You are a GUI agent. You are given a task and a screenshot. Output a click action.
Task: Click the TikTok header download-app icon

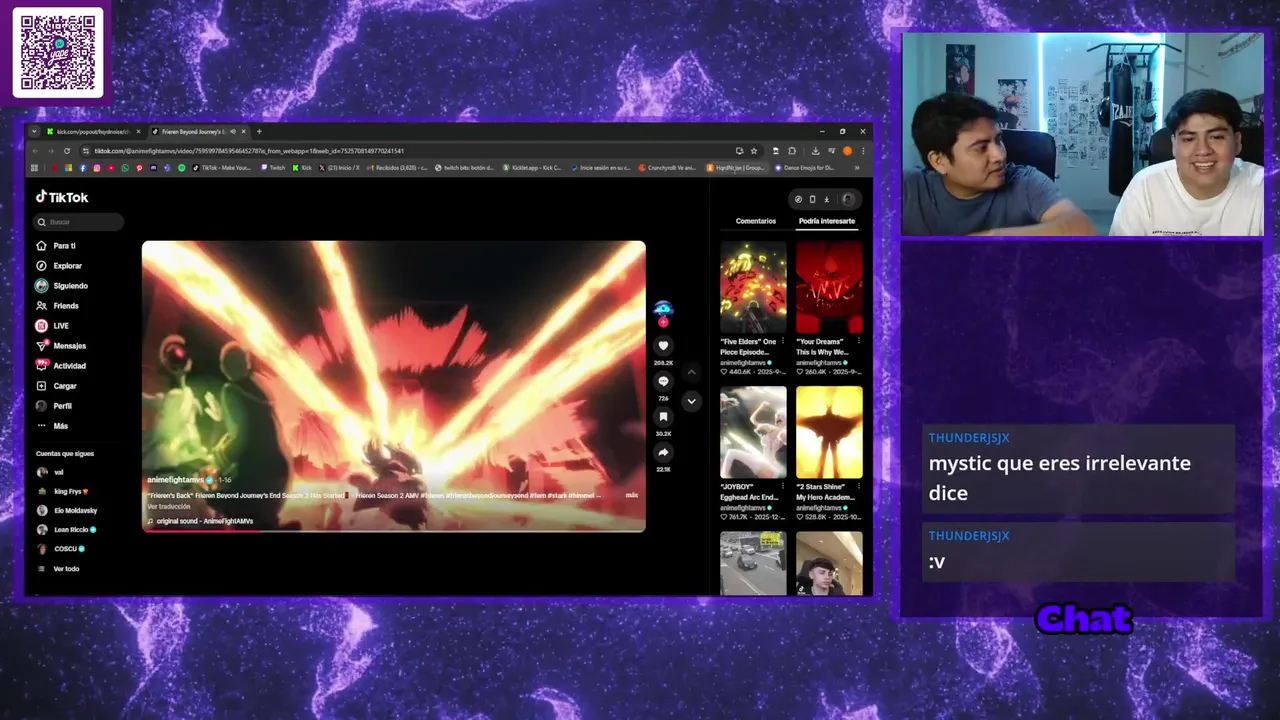click(826, 199)
